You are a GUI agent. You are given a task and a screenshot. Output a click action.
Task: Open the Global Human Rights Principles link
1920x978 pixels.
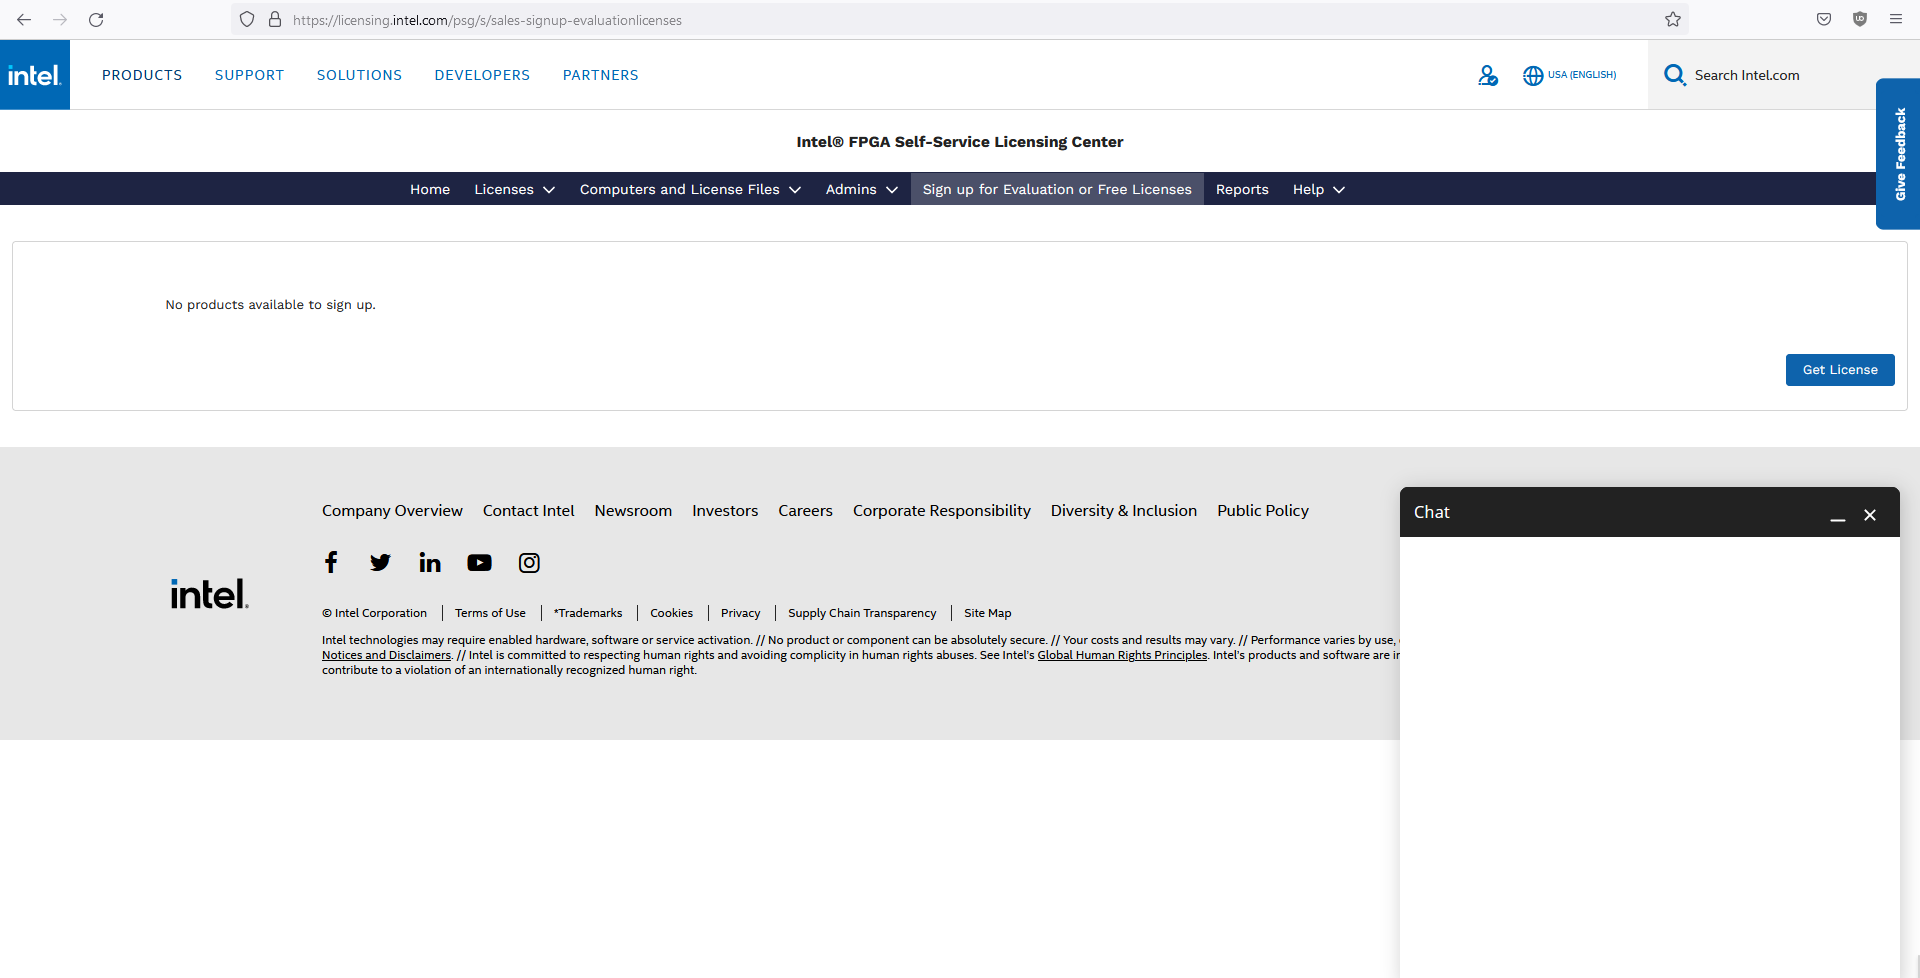tap(1122, 655)
